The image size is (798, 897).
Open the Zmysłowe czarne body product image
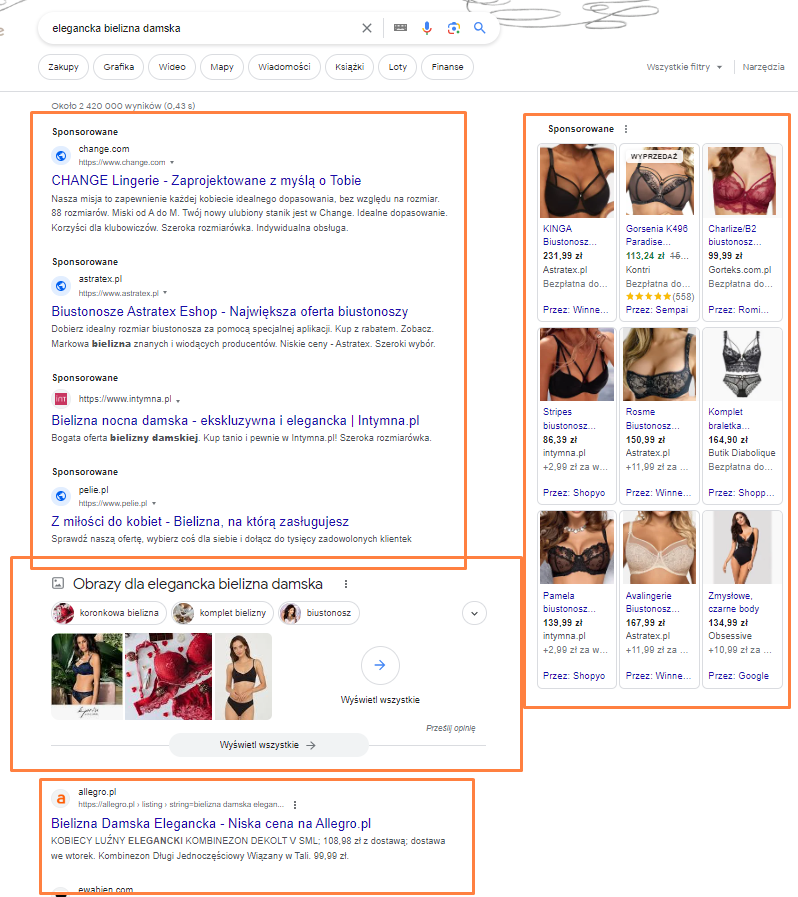point(742,547)
